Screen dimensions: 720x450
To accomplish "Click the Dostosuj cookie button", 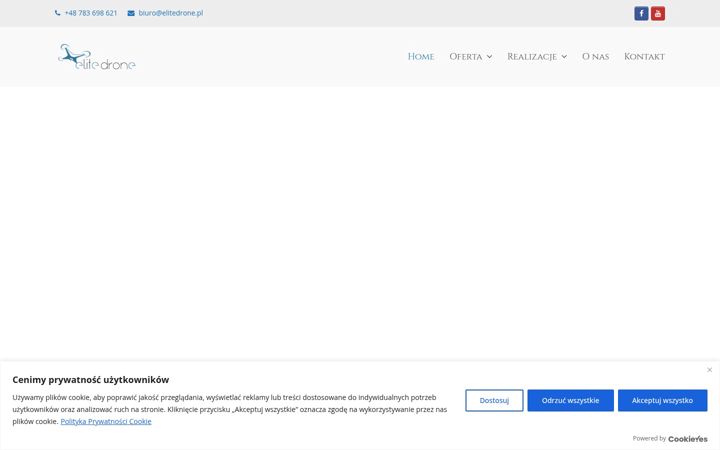I will pyautogui.click(x=494, y=400).
